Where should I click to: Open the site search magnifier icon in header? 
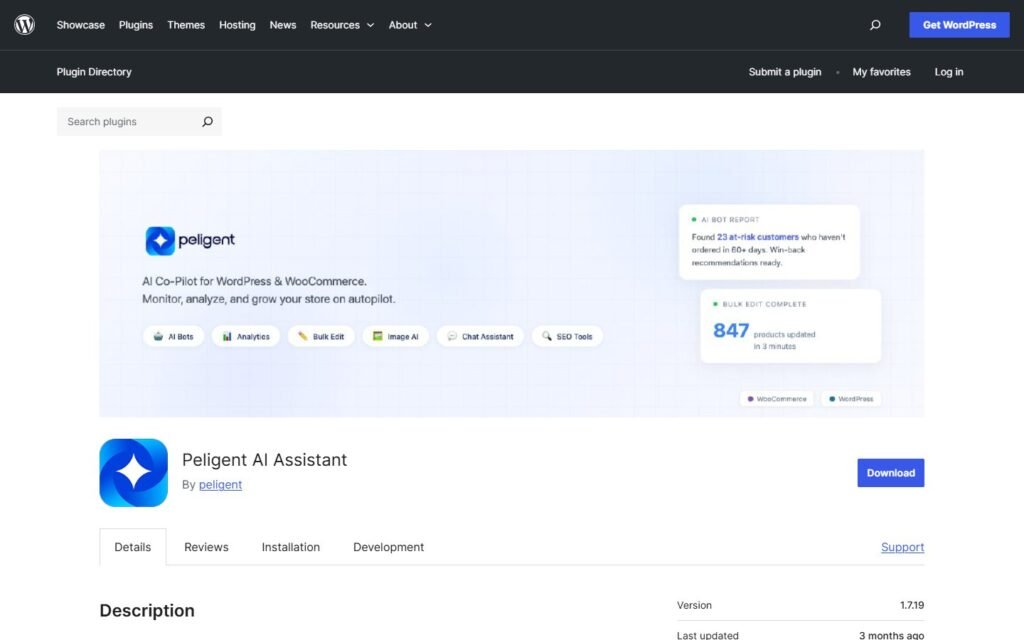pyautogui.click(x=875, y=25)
